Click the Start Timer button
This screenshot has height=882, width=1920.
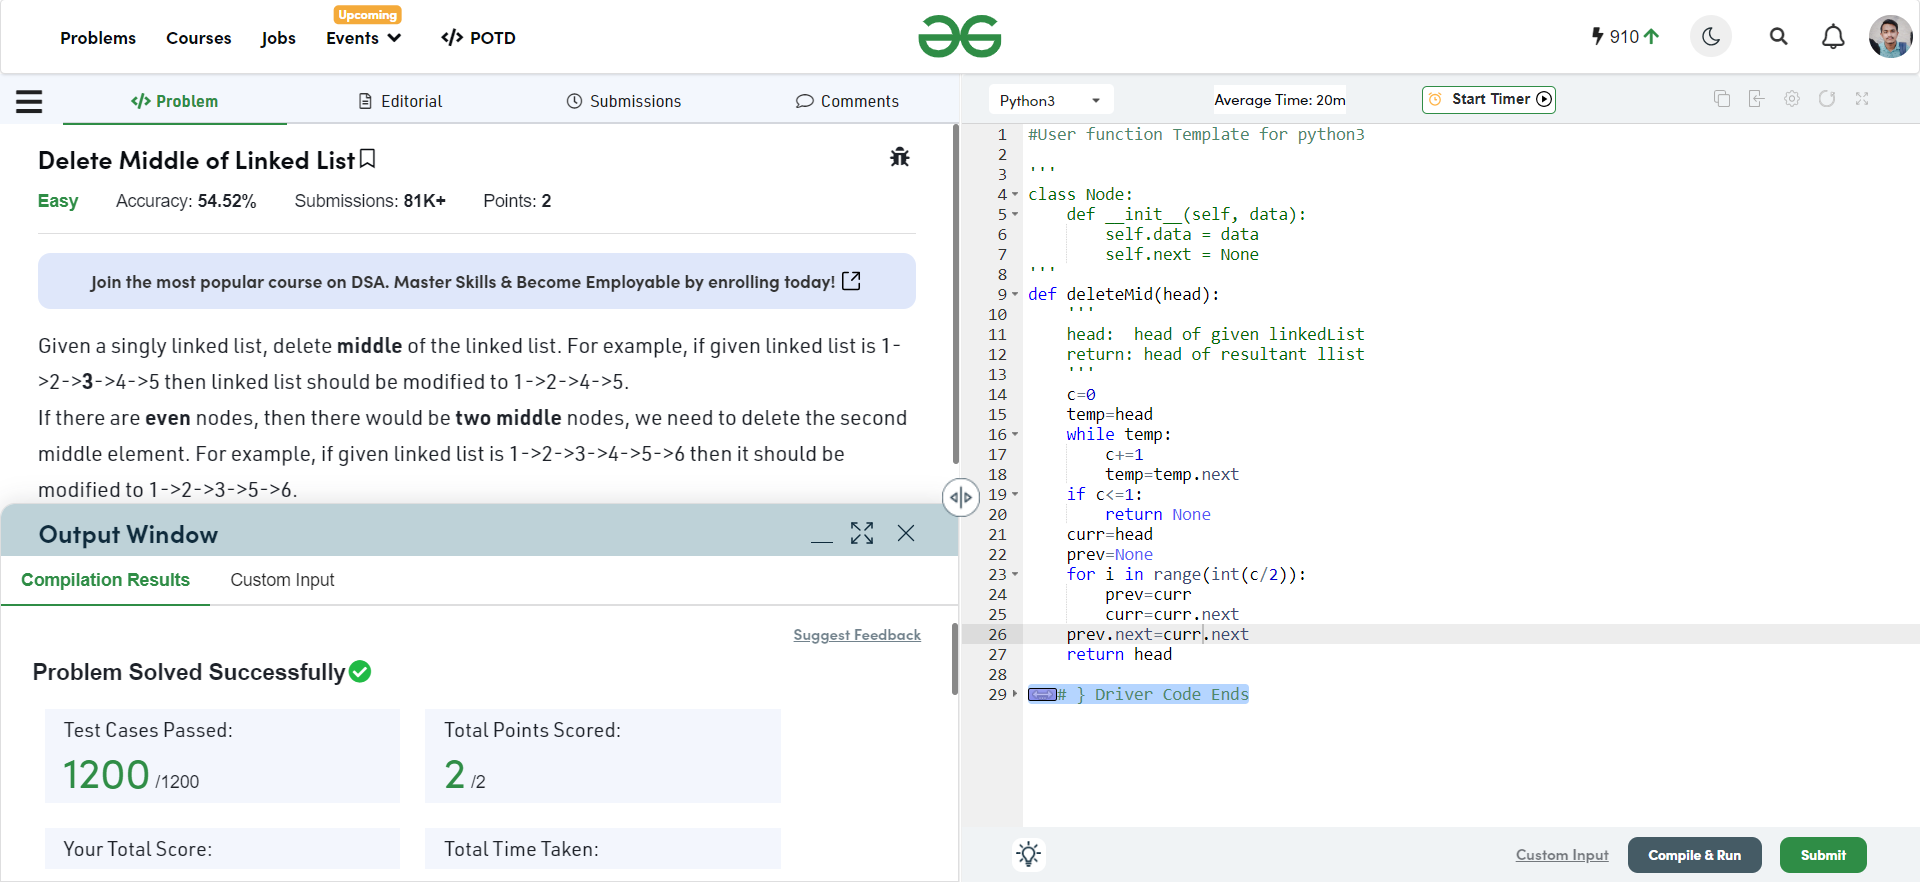click(1489, 99)
